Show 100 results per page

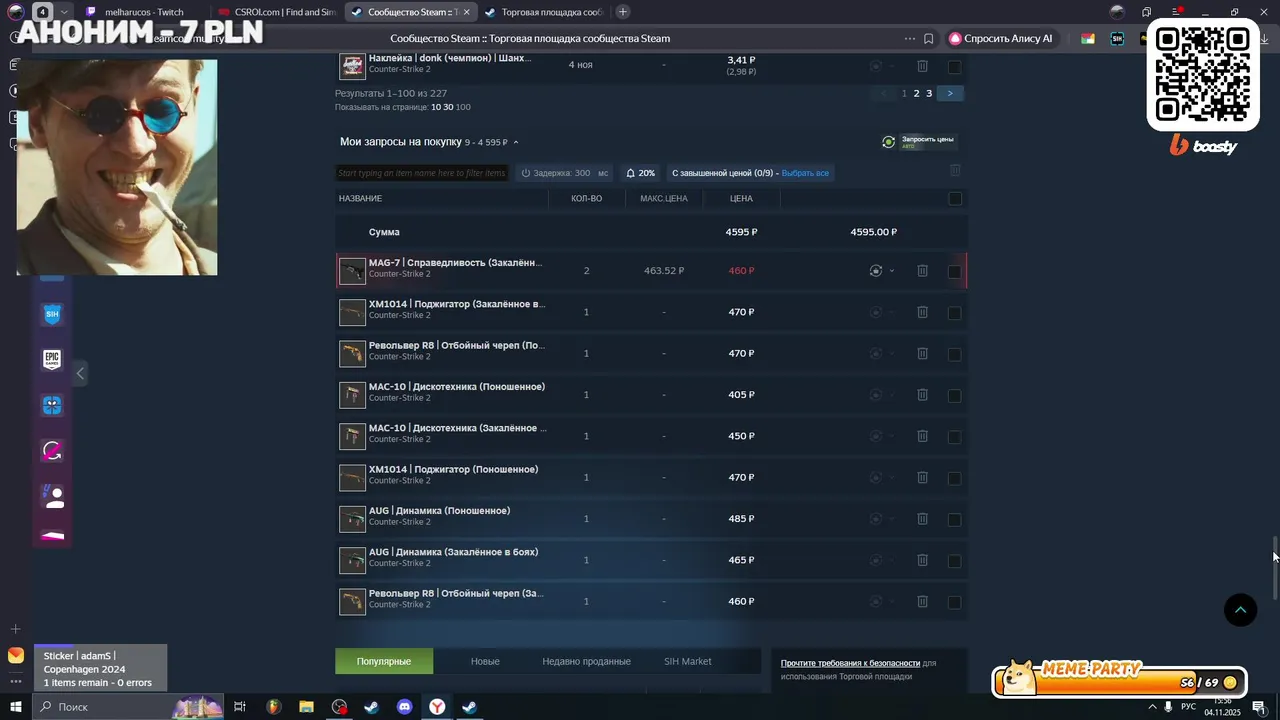(x=463, y=107)
